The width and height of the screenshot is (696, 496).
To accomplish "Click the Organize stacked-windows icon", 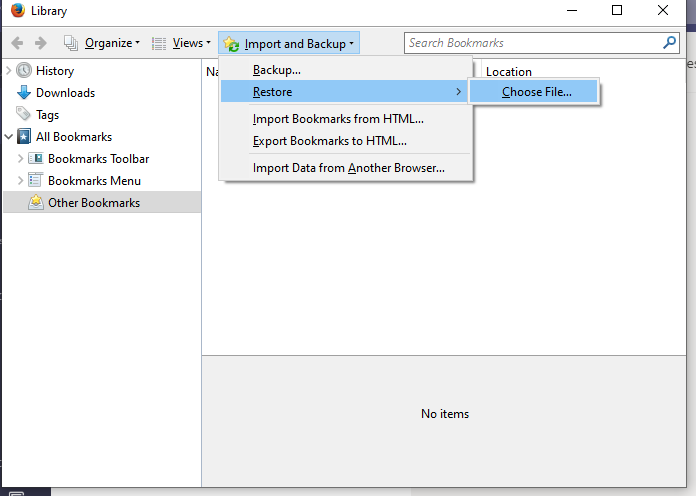I will pyautogui.click(x=71, y=43).
